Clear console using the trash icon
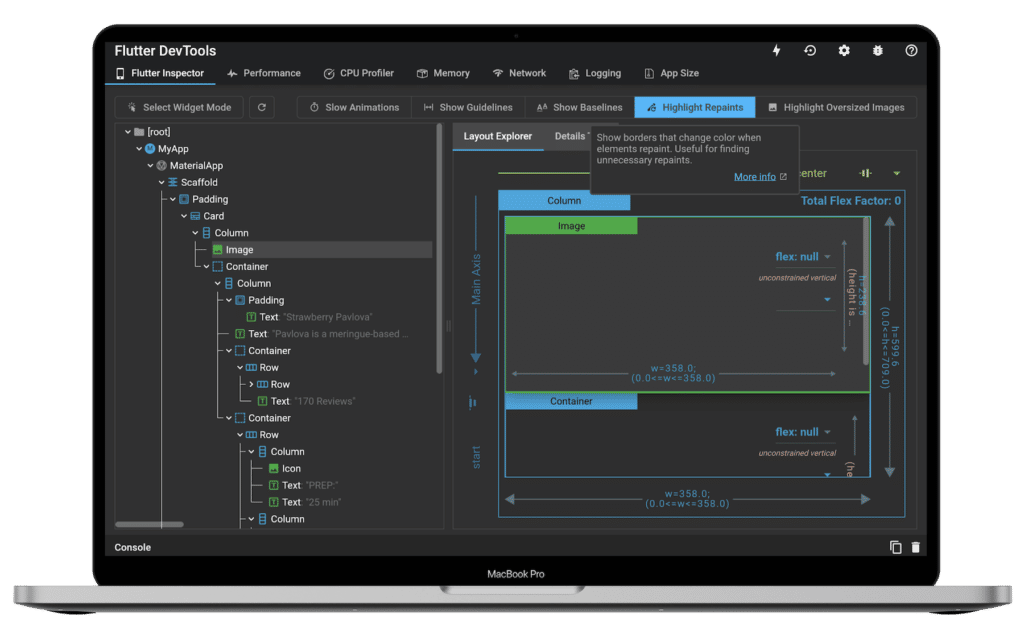The width and height of the screenshot is (1024, 630). [916, 547]
